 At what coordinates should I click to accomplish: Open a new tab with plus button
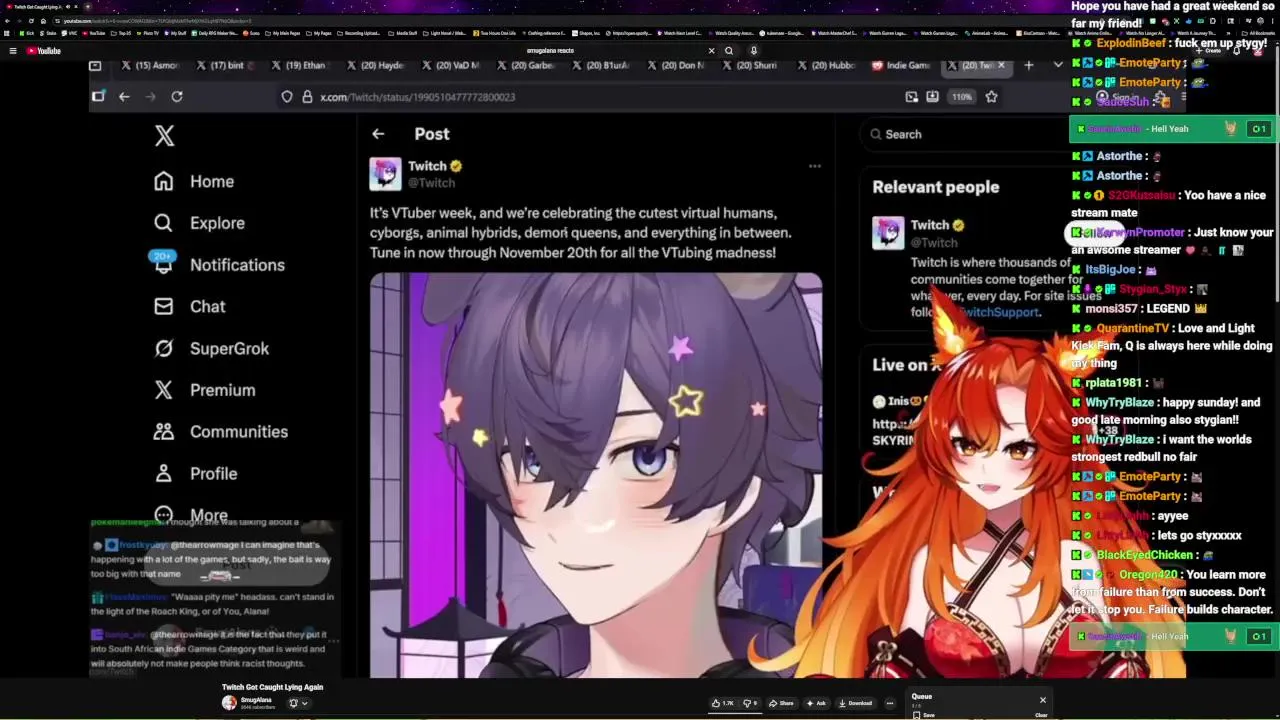point(1028,66)
